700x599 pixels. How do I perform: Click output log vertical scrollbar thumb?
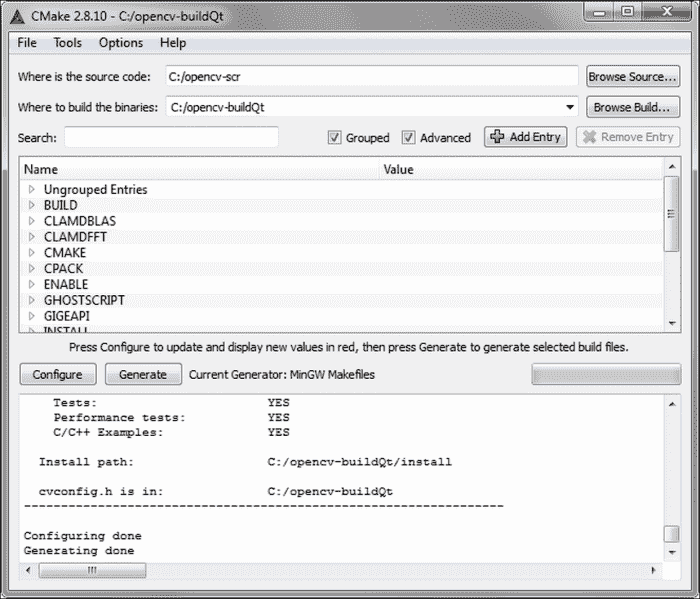click(671, 534)
